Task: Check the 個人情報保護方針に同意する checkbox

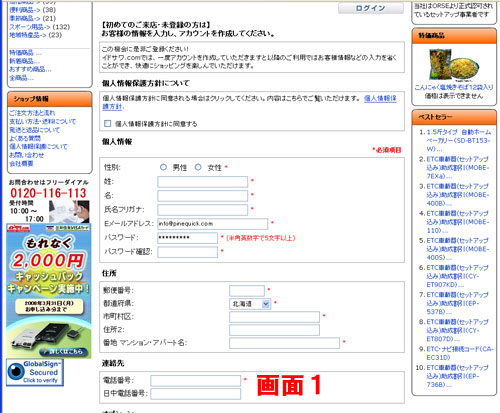Action: tap(107, 124)
